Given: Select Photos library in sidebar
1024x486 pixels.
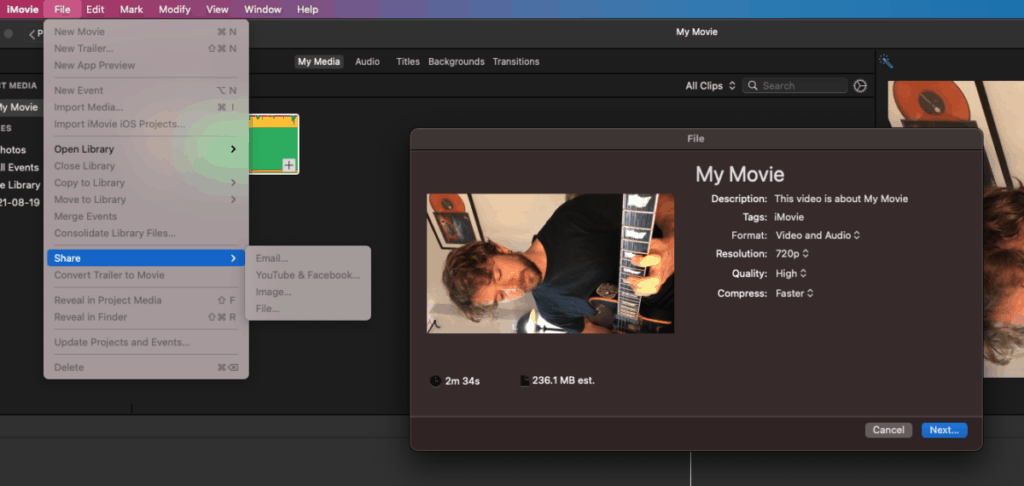Looking at the screenshot, I should point(14,150).
